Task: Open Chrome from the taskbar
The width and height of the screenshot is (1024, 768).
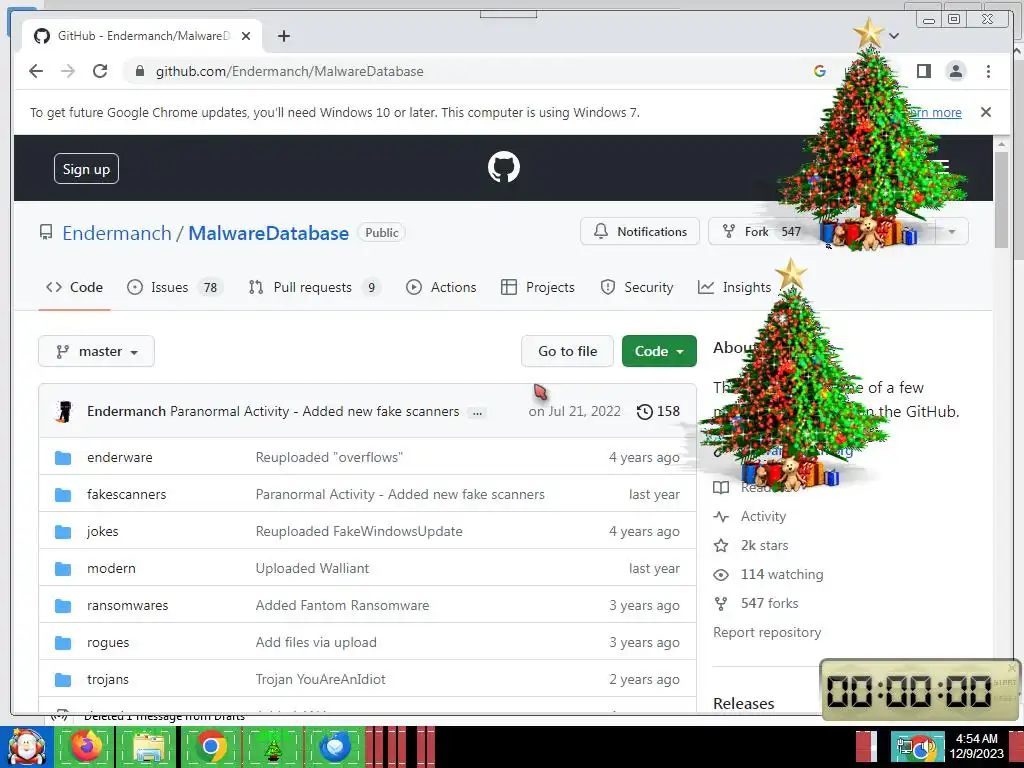Action: [x=211, y=746]
